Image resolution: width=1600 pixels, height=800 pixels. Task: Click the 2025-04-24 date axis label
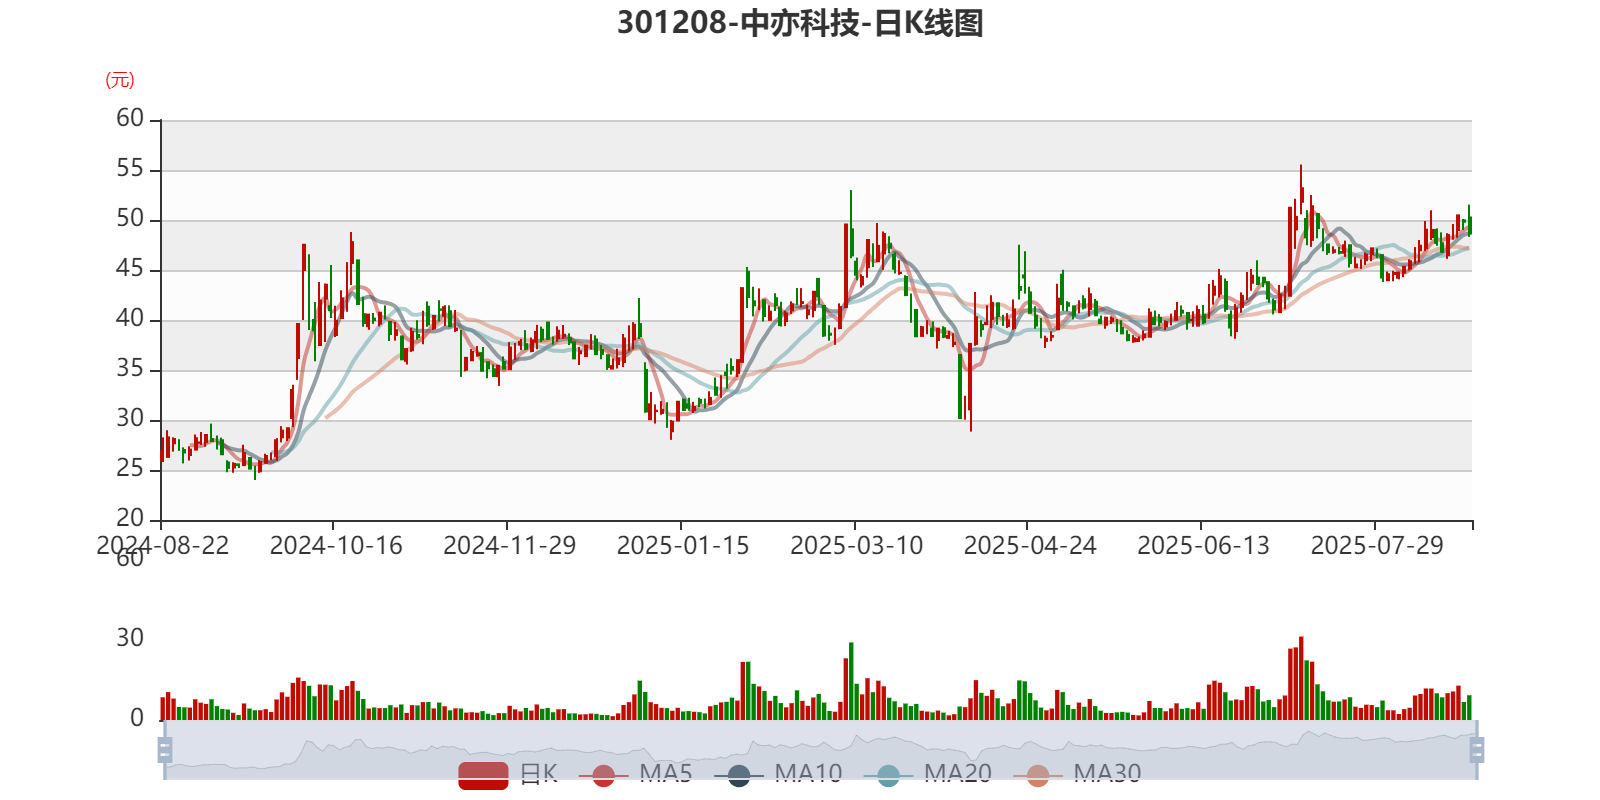(x=1030, y=546)
